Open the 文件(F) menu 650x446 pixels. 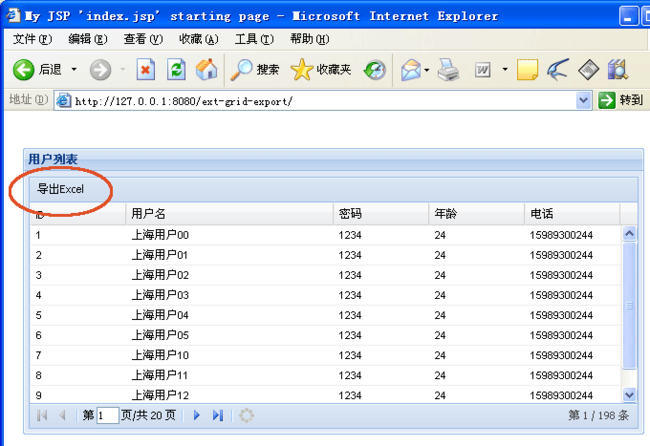coord(32,39)
